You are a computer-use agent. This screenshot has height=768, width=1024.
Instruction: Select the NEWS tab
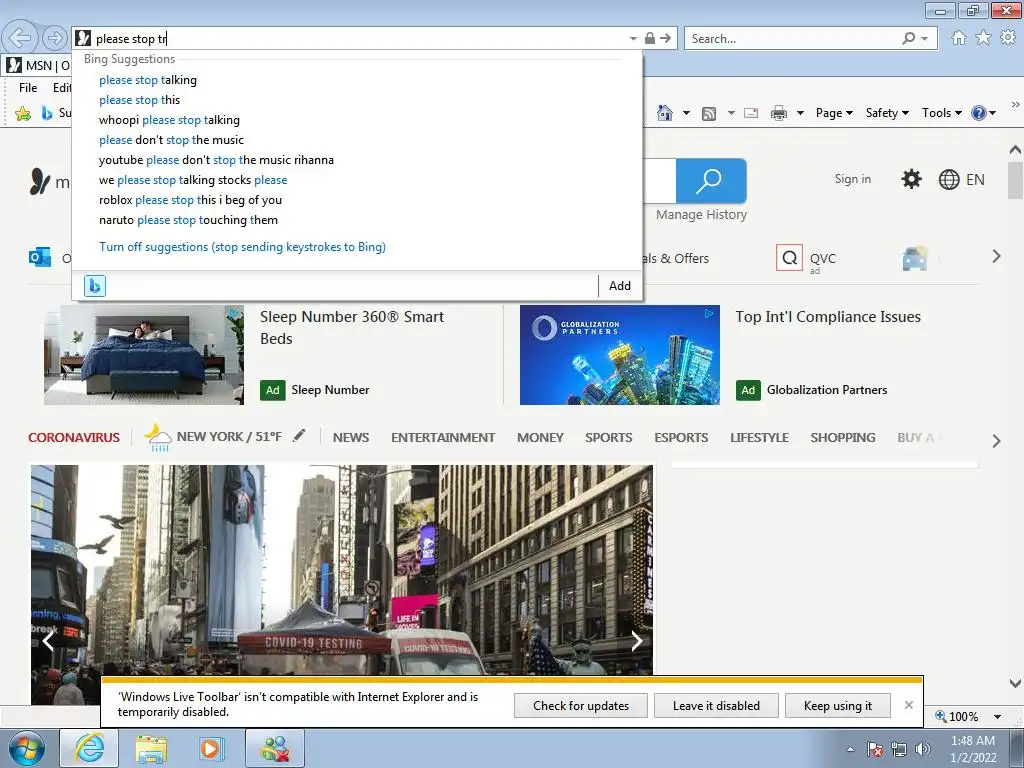point(351,438)
